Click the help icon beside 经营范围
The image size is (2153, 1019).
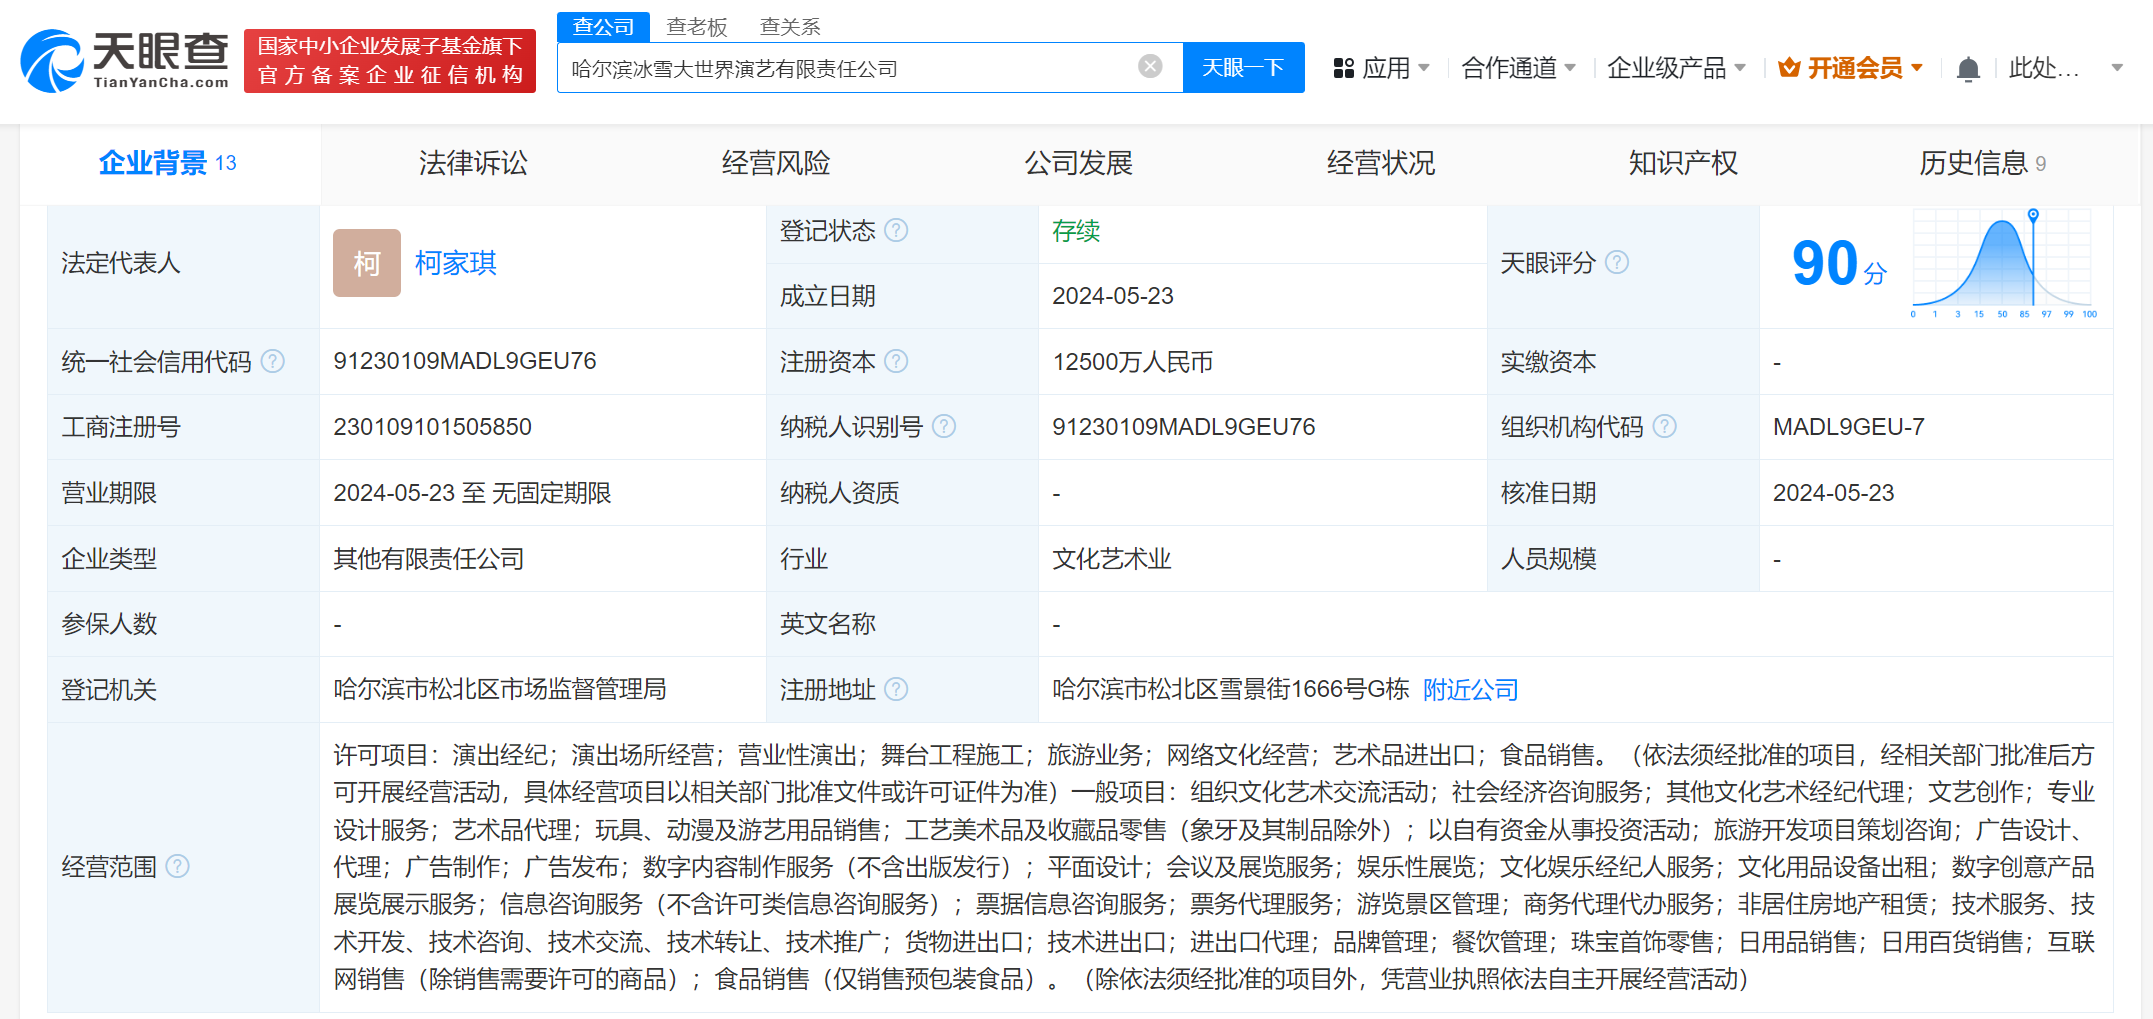(180, 866)
